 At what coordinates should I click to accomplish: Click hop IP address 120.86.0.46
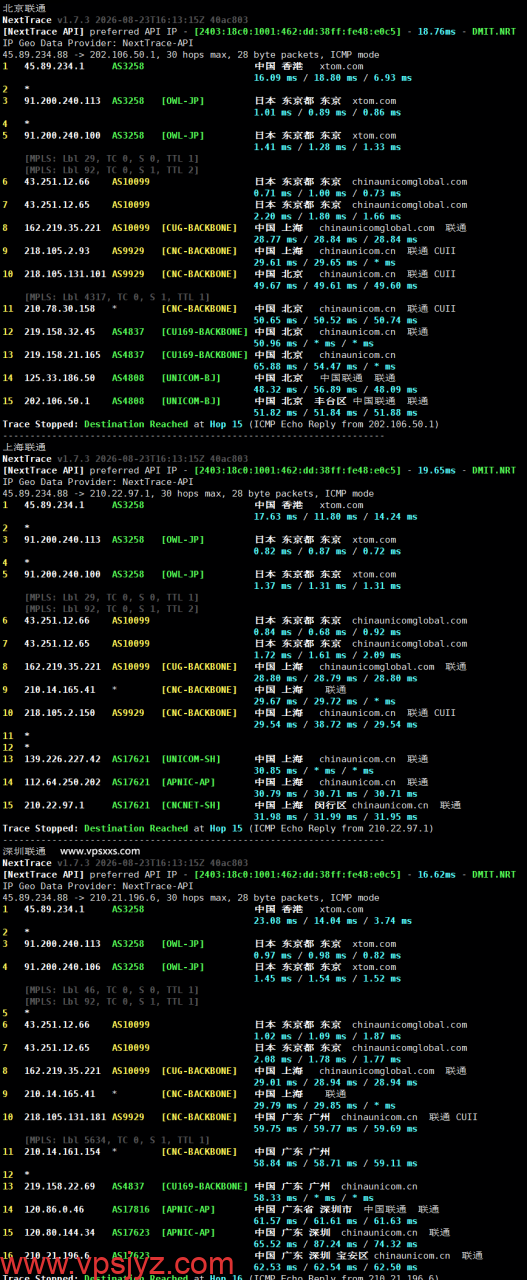coord(54,1209)
